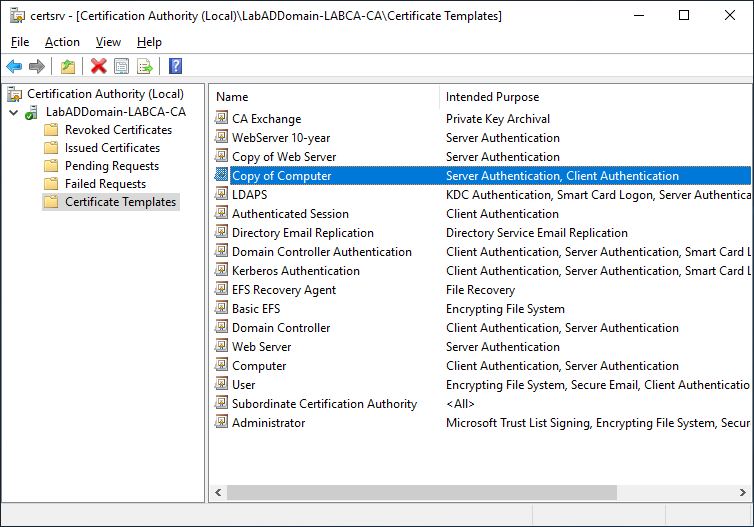Click the CA Exchange template icon
This screenshot has height=527, width=754.
pyautogui.click(x=222, y=119)
